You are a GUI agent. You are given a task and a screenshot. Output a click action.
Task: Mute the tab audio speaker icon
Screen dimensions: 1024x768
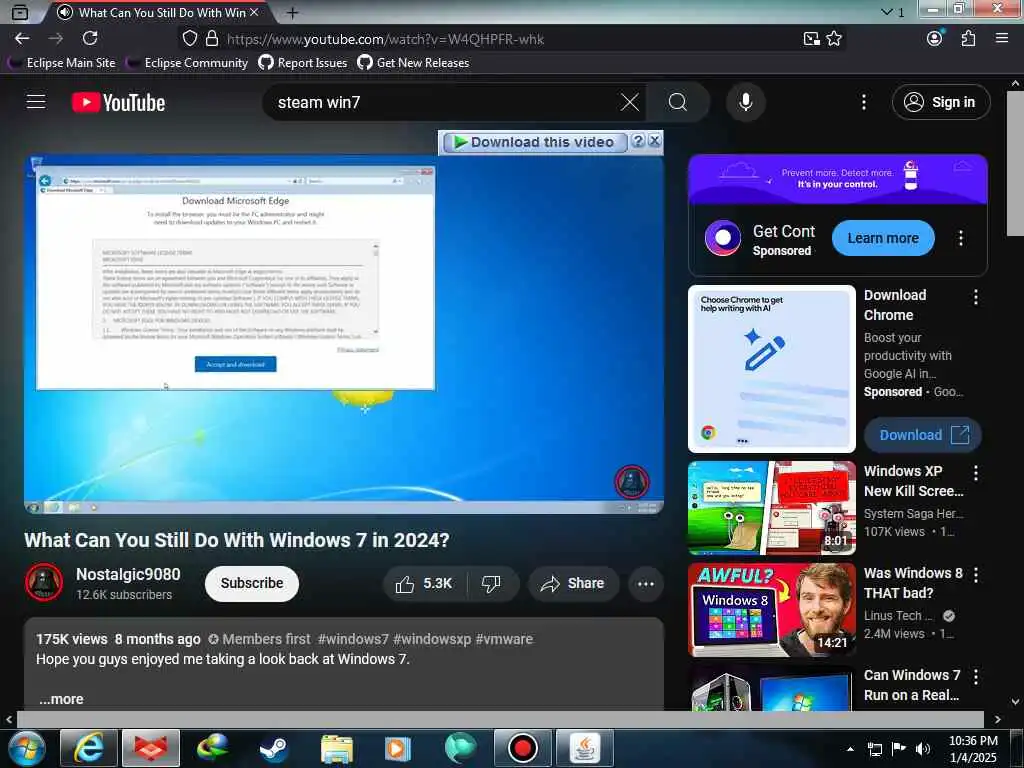tap(64, 12)
